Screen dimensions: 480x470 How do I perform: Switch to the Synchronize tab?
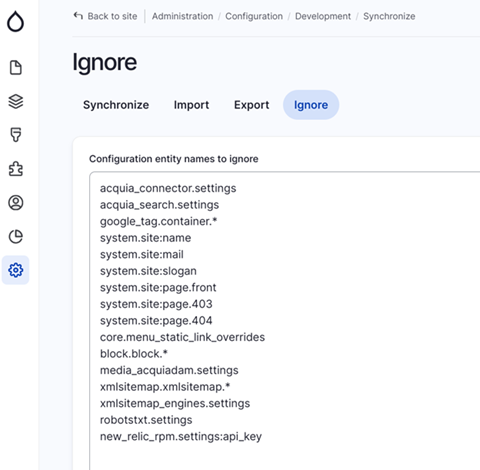pos(116,105)
